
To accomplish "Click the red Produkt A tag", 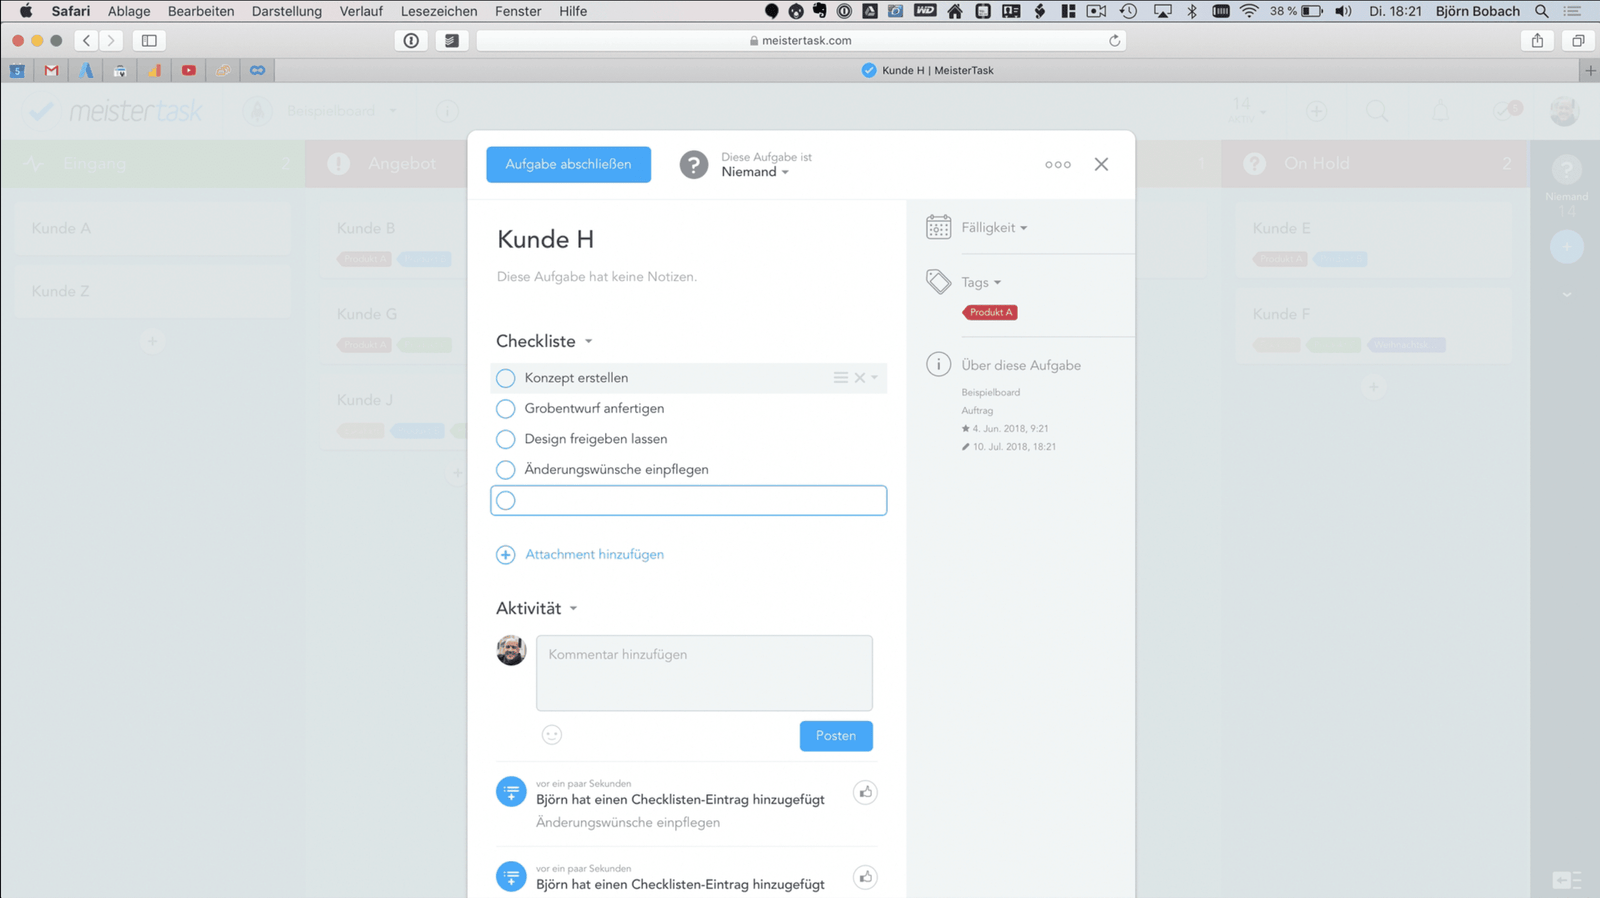I will 990,312.
